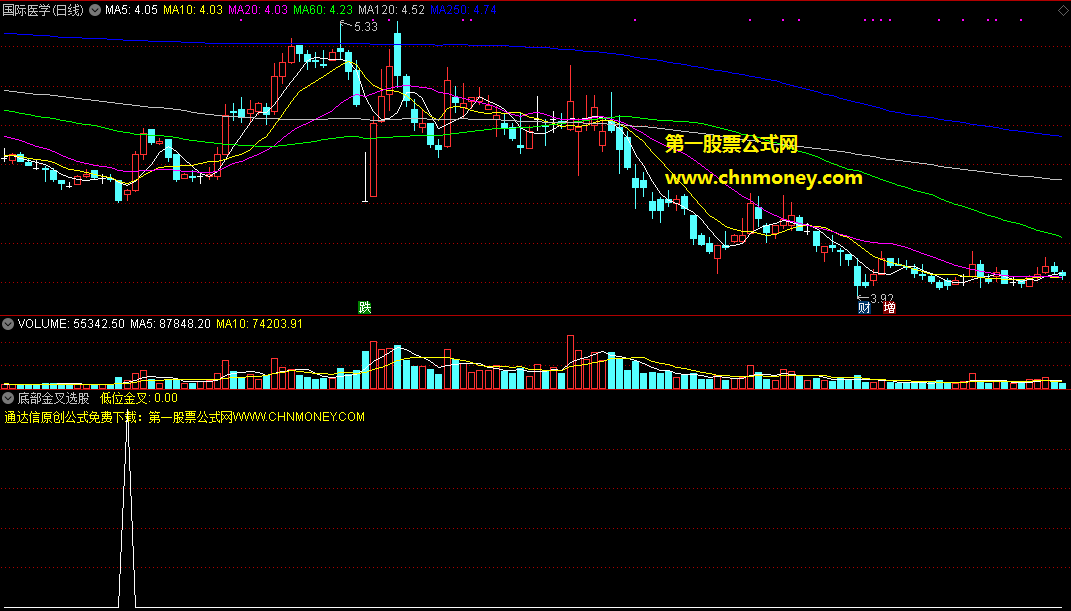
Task: Click the white spike in the indicator panel
Action: pos(127,509)
